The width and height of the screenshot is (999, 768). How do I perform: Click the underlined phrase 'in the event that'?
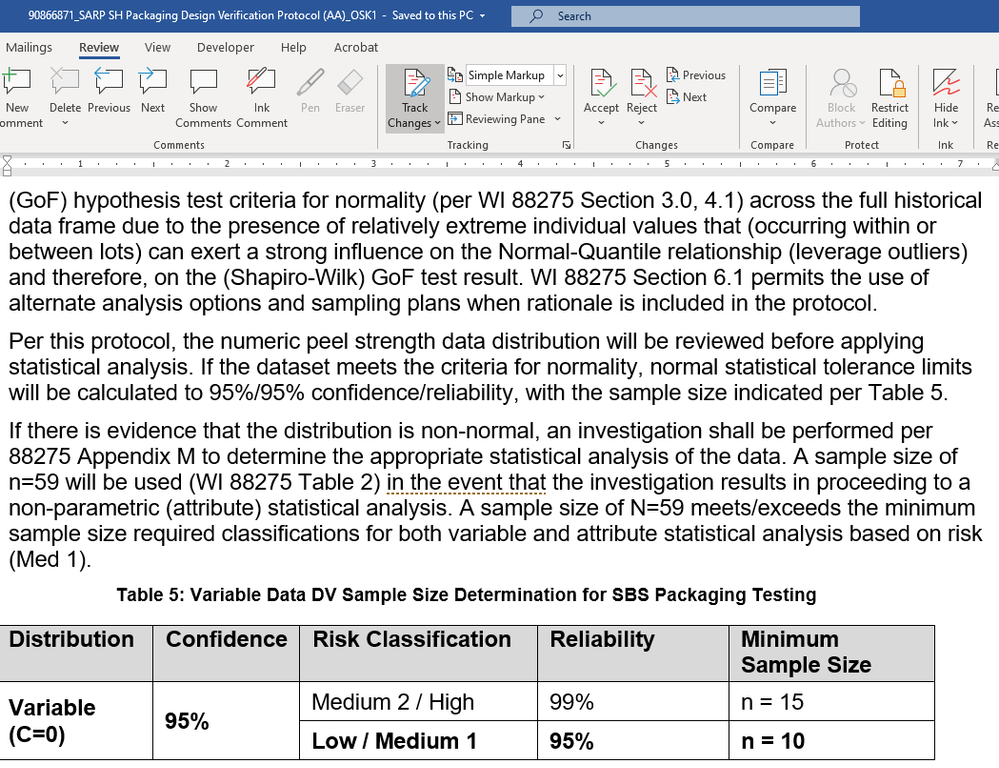[x=466, y=482]
